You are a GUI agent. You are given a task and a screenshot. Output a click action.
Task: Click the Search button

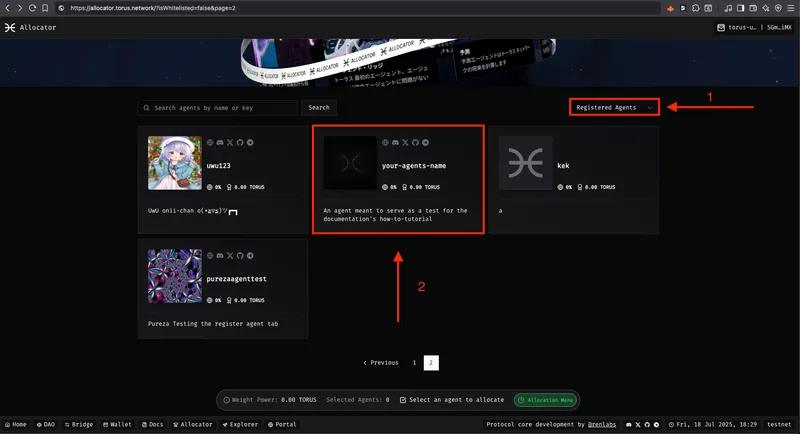click(x=318, y=108)
